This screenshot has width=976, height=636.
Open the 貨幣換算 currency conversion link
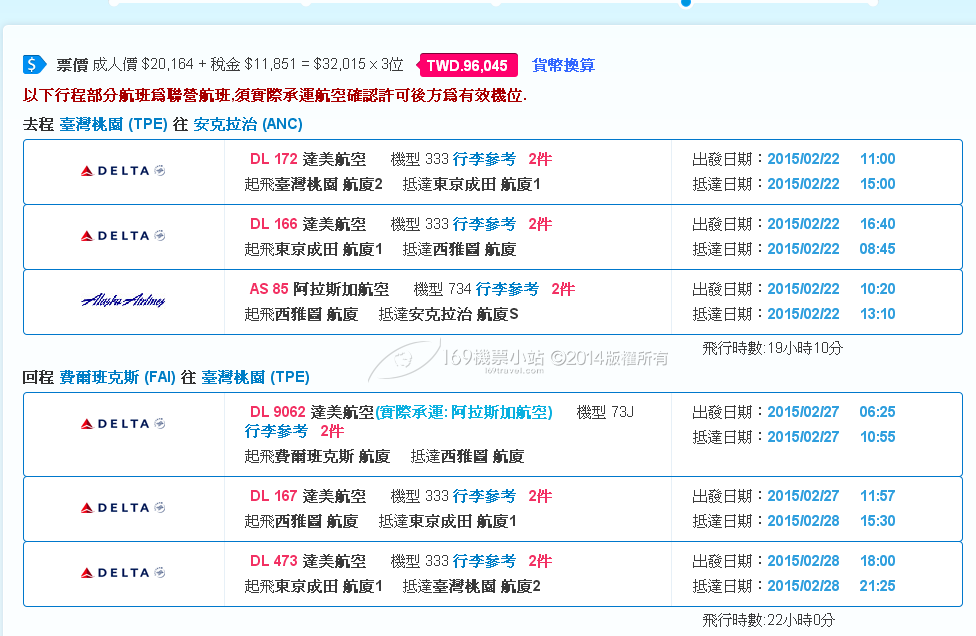coord(563,65)
